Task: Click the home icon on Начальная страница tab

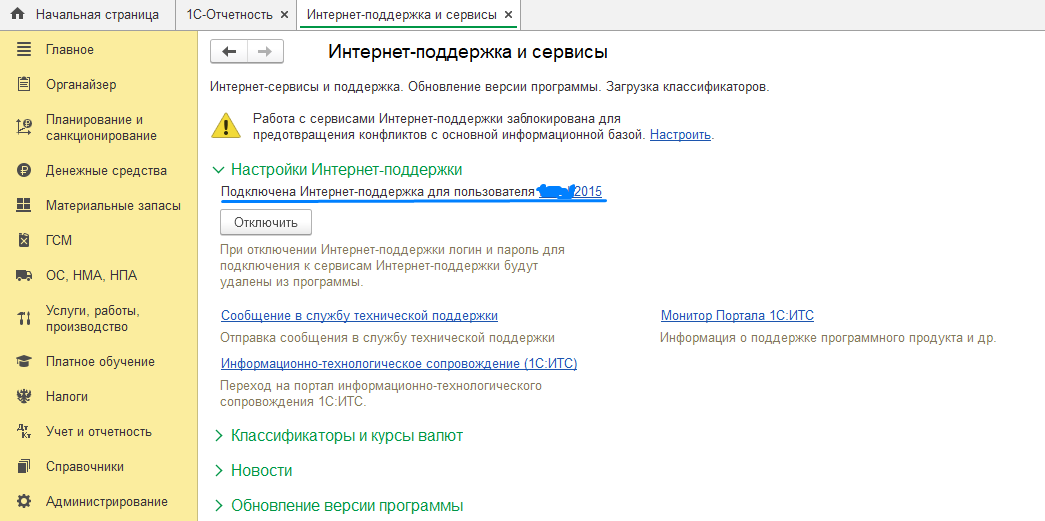Action: coord(17,15)
